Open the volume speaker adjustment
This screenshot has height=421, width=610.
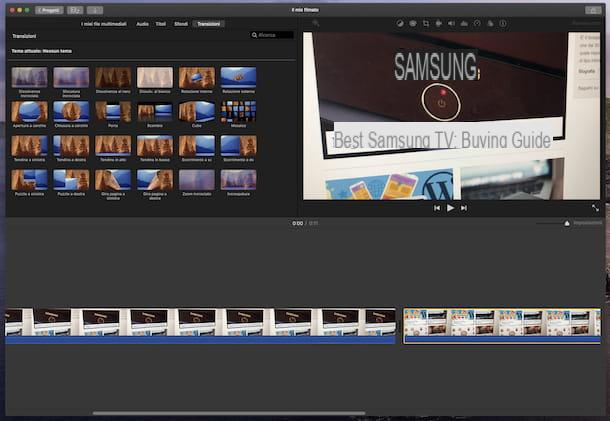(451, 24)
